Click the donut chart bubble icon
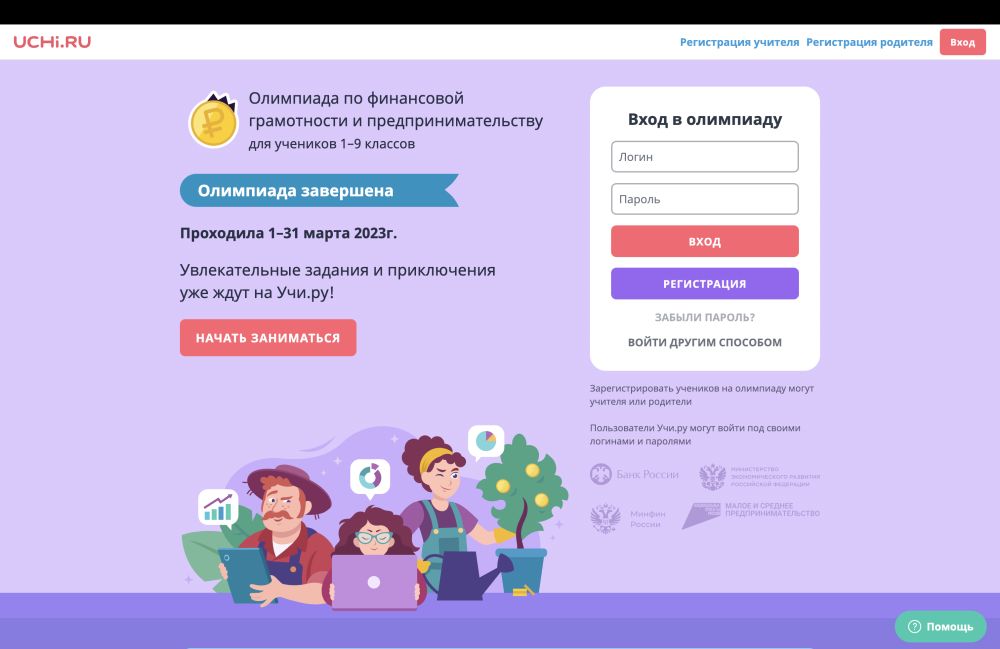The image size is (1000, 649). [370, 478]
